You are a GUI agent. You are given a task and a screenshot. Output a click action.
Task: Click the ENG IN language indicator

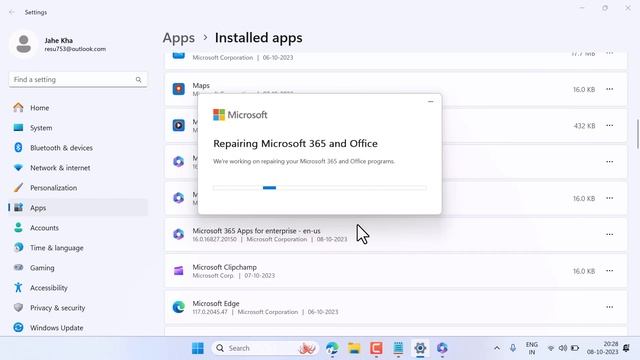point(532,348)
